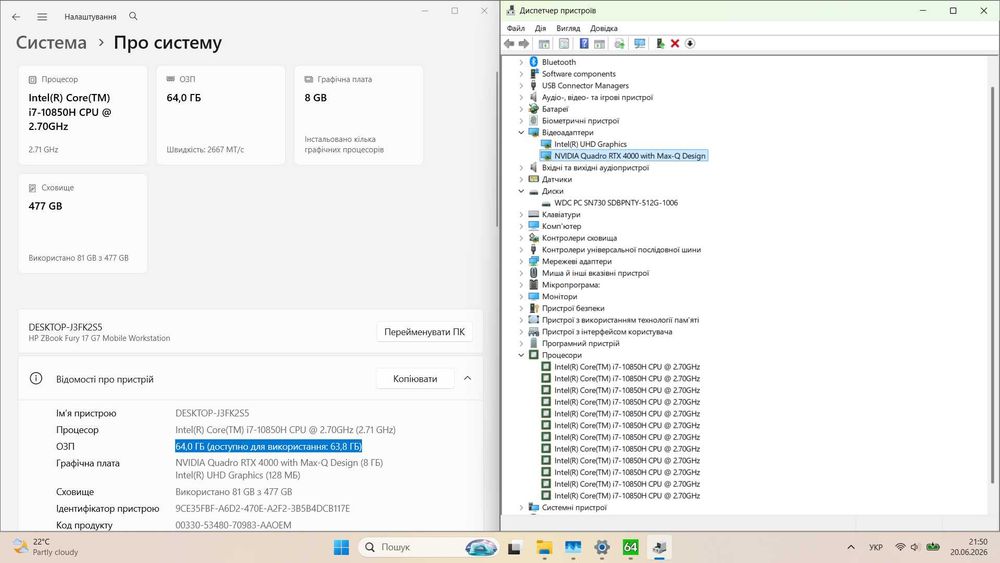Screen dimensions: 1000x563
Task: Open the Вигляд menu
Action: coord(568,28)
